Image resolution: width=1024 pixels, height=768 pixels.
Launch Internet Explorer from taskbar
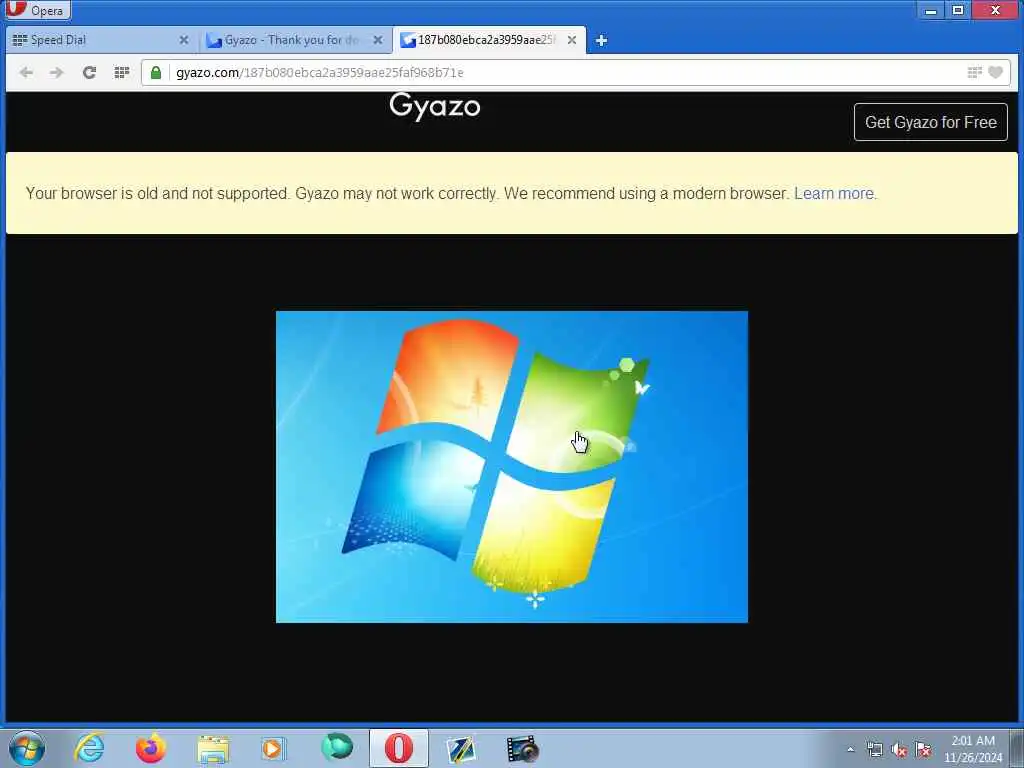tap(89, 748)
